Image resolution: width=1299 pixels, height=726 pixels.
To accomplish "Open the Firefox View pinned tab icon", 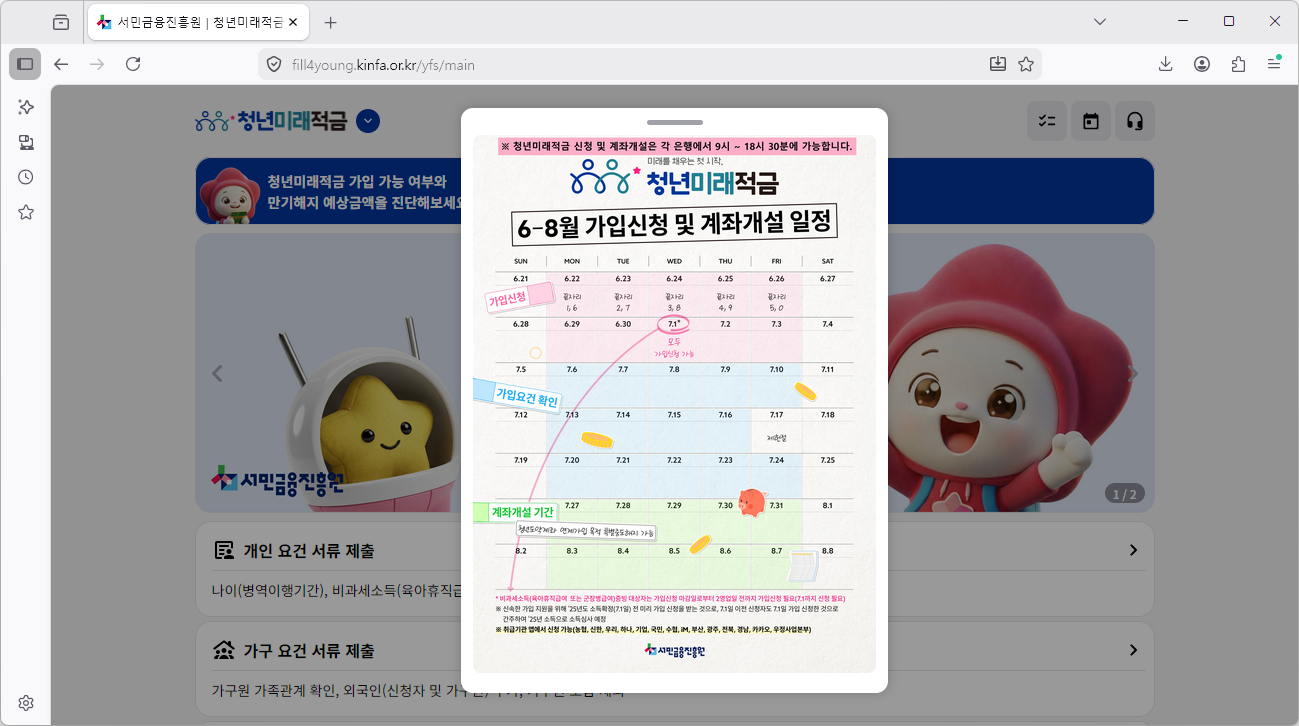I will [x=61, y=22].
